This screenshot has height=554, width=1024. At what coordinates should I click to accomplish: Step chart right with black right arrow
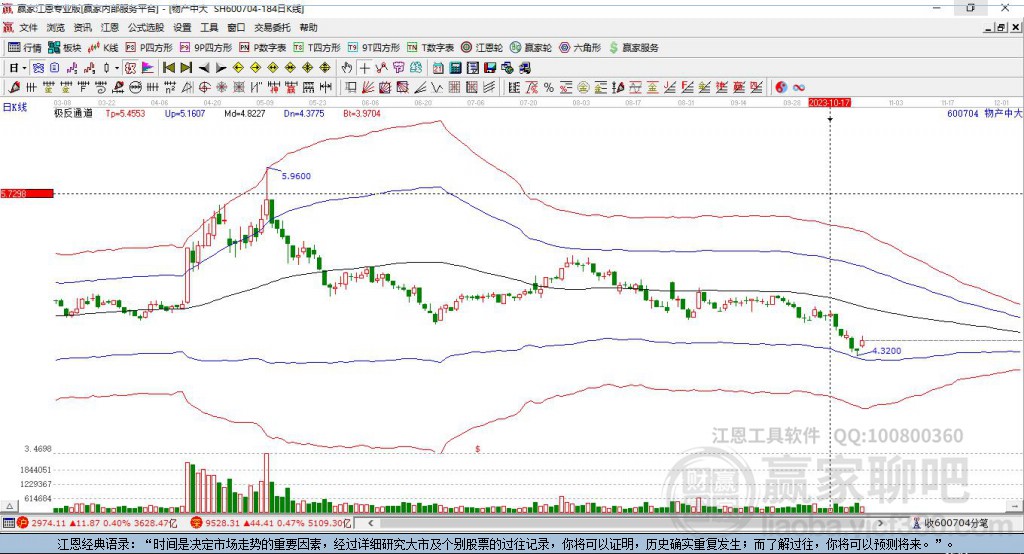221,68
